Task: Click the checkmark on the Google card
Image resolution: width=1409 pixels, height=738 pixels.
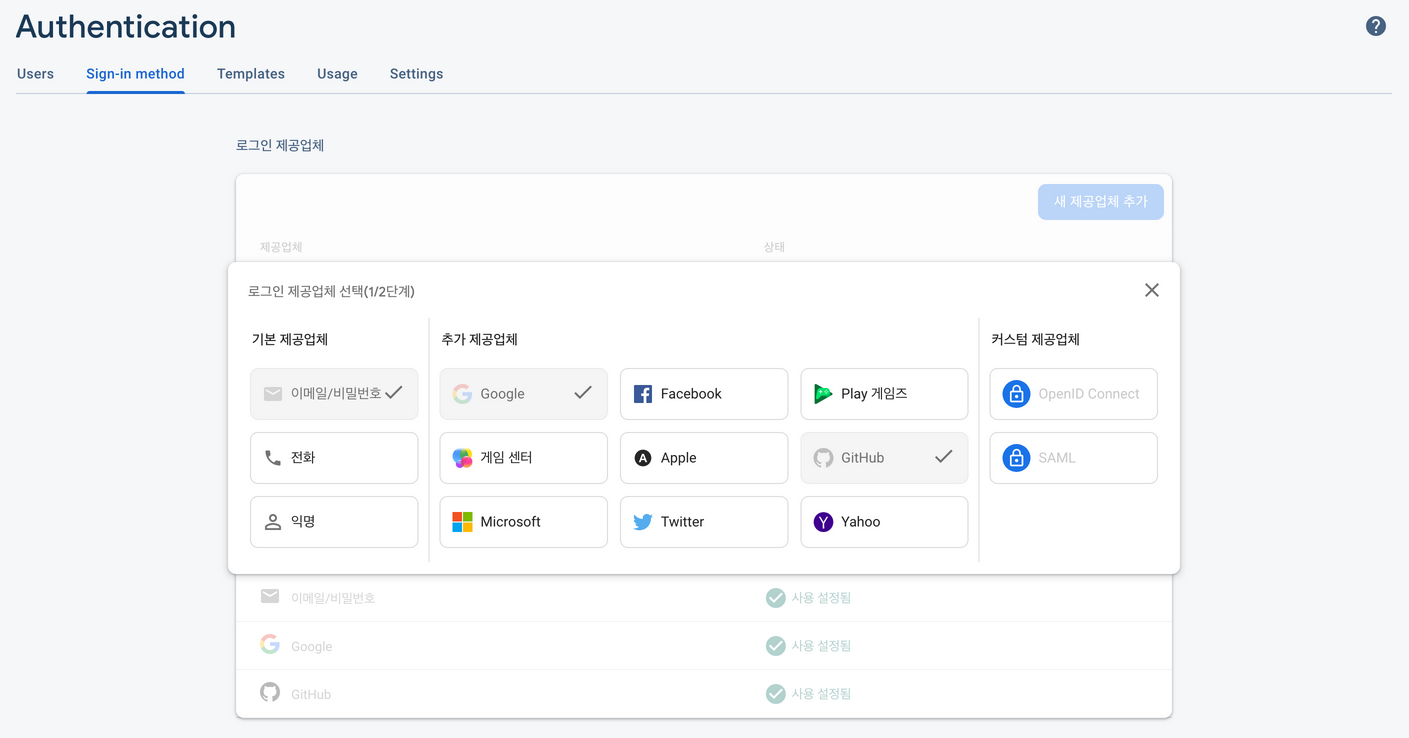Action: click(583, 393)
